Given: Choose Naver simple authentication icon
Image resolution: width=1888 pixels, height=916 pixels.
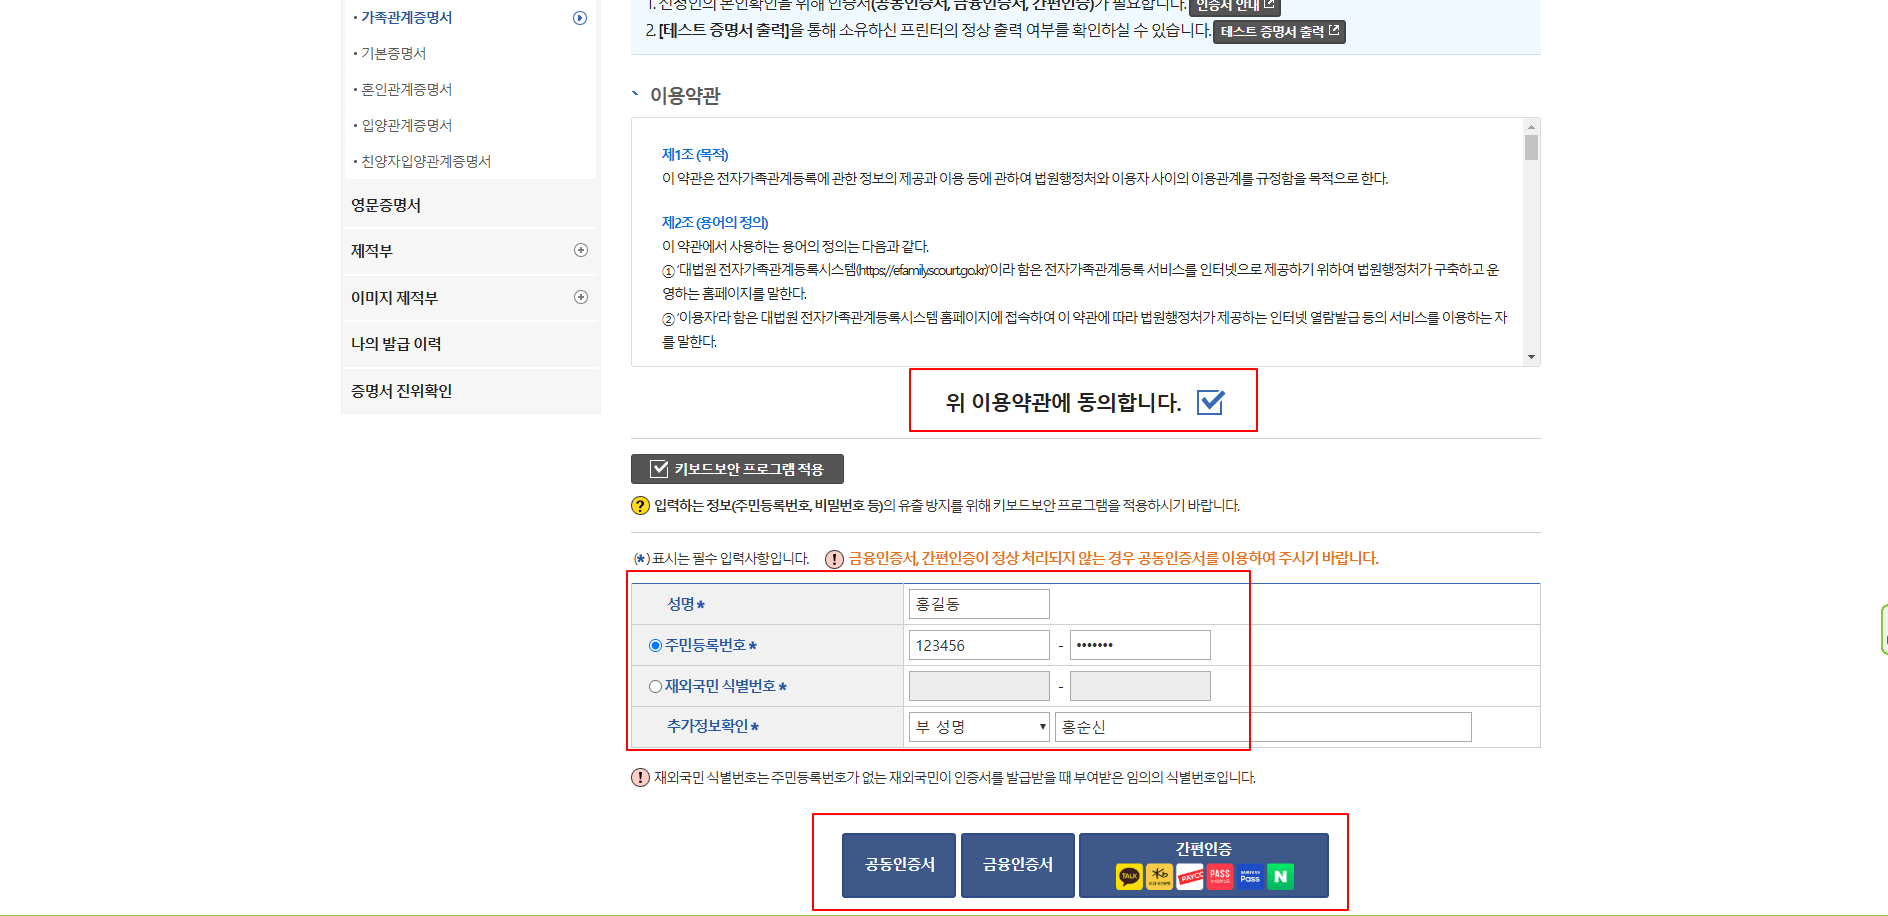Looking at the screenshot, I should click(x=1281, y=876).
